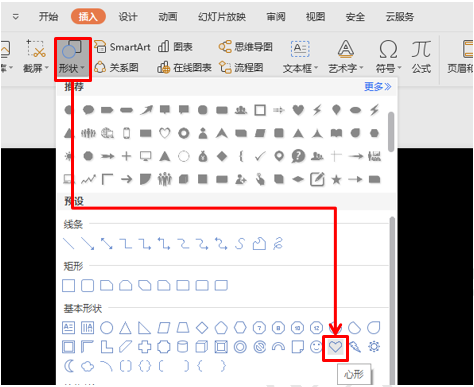Image resolution: width=474 pixels, height=387 pixels.
Task: Choose the smiley face shape
Action: pos(316,347)
